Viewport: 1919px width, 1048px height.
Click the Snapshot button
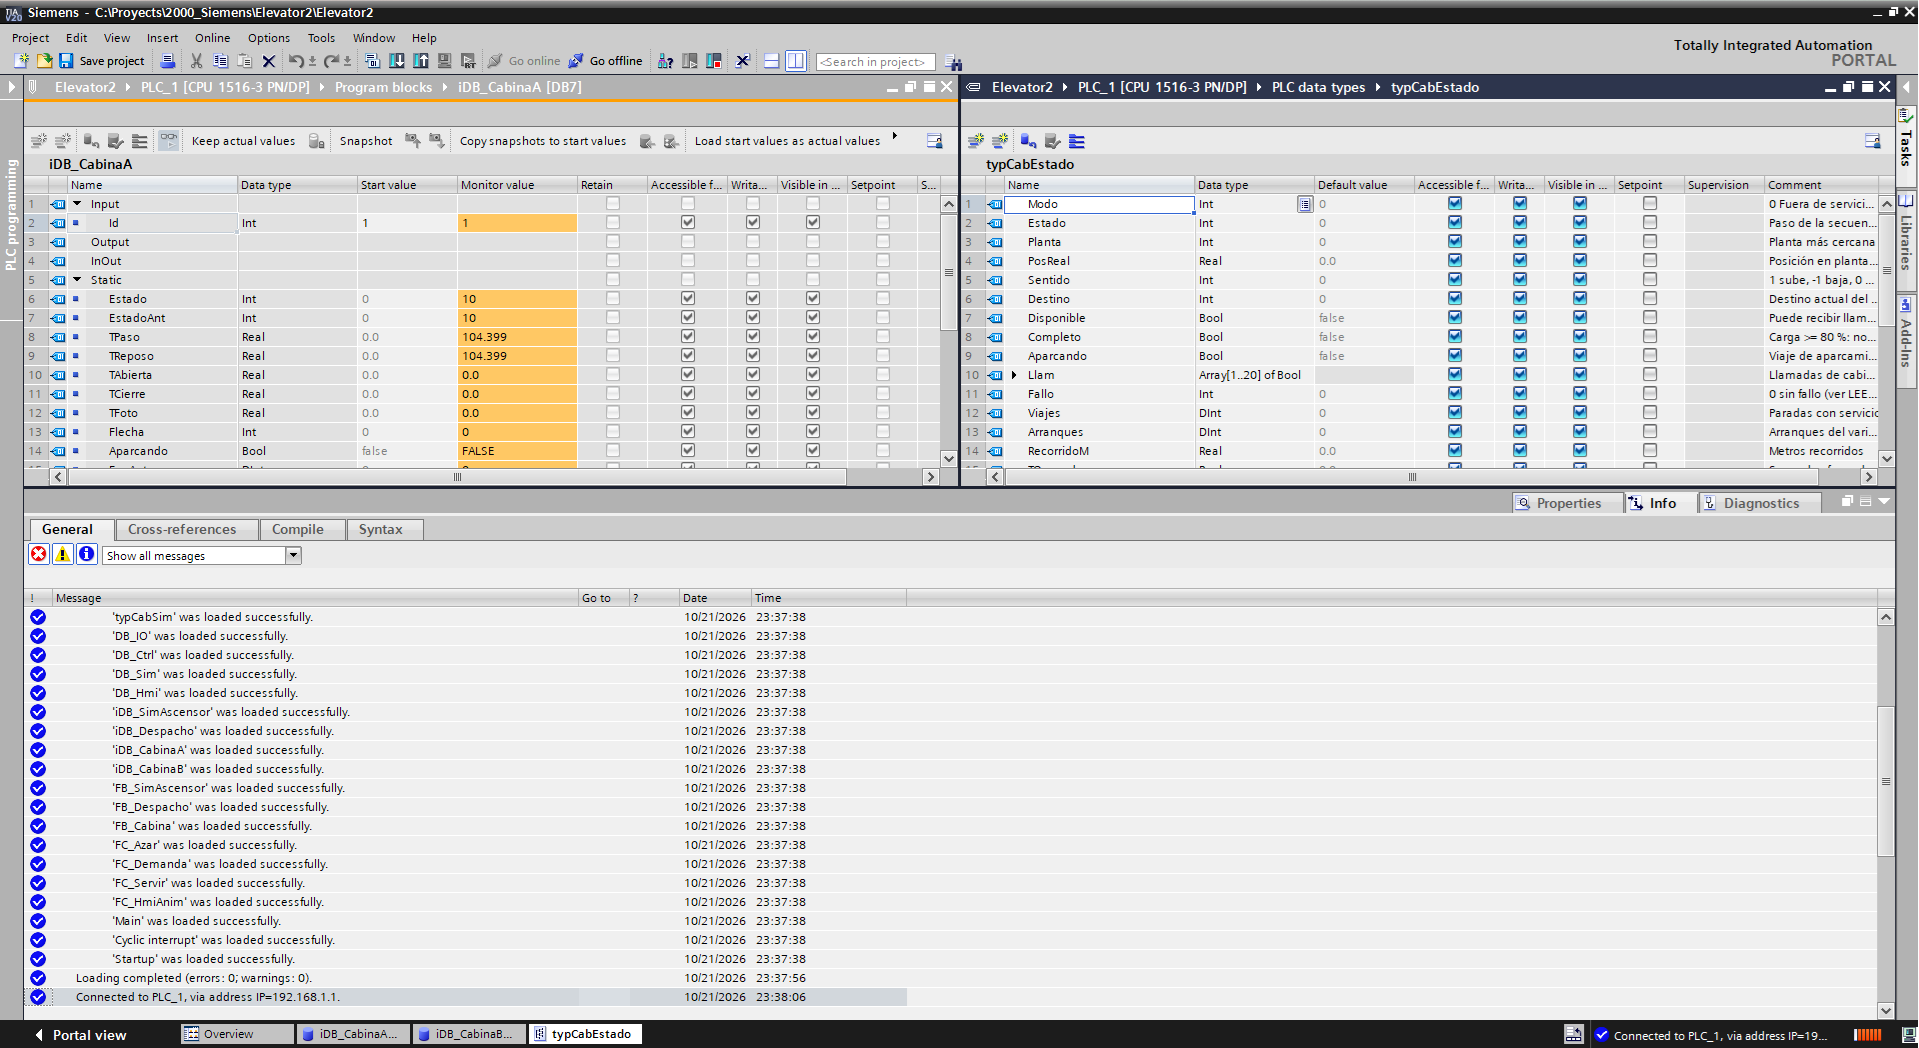click(x=366, y=141)
